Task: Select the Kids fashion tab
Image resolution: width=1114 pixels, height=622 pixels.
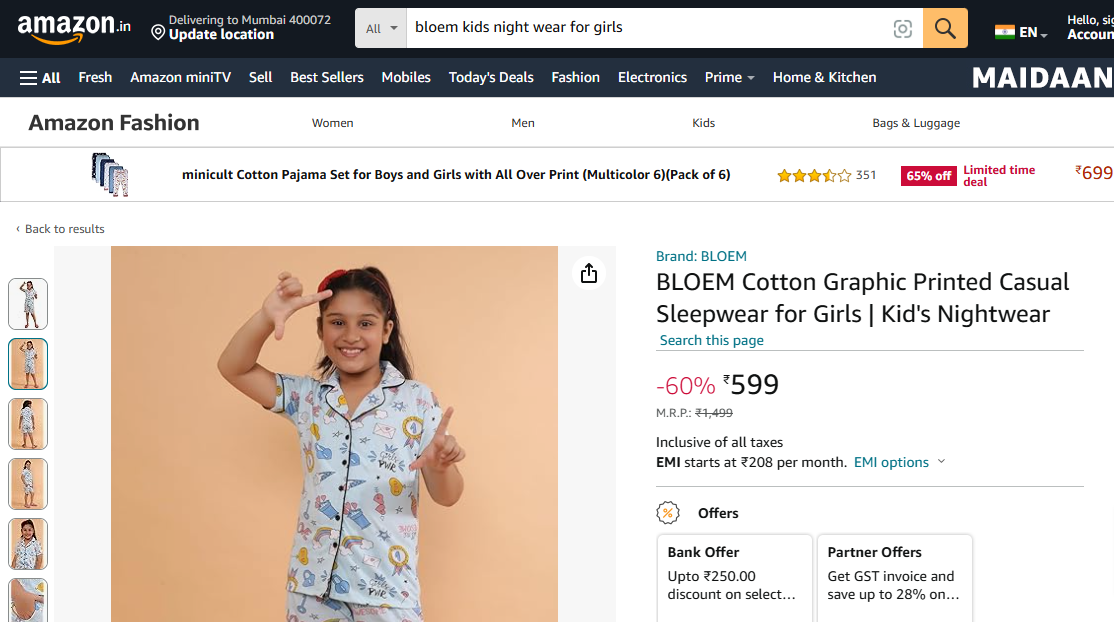Action: [x=703, y=123]
